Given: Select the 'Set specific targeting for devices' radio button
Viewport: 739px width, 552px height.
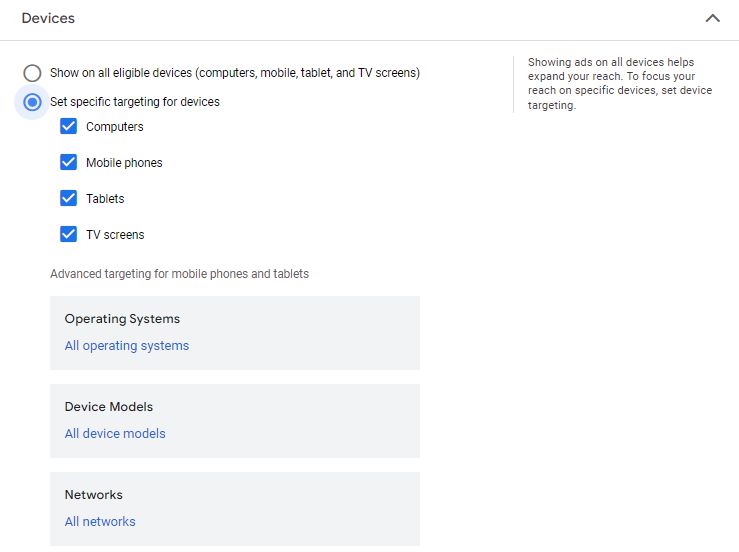Looking at the screenshot, I should tap(33, 102).
